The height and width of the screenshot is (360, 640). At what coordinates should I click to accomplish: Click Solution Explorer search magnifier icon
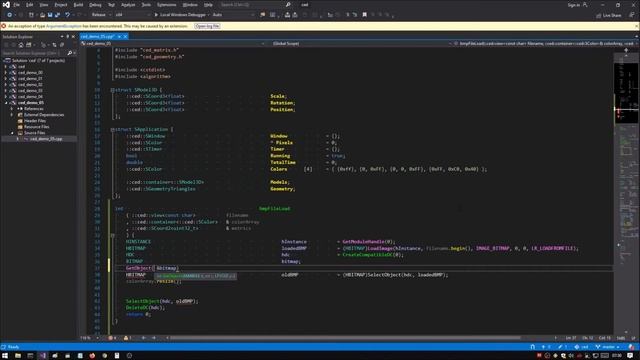click(x=69, y=53)
